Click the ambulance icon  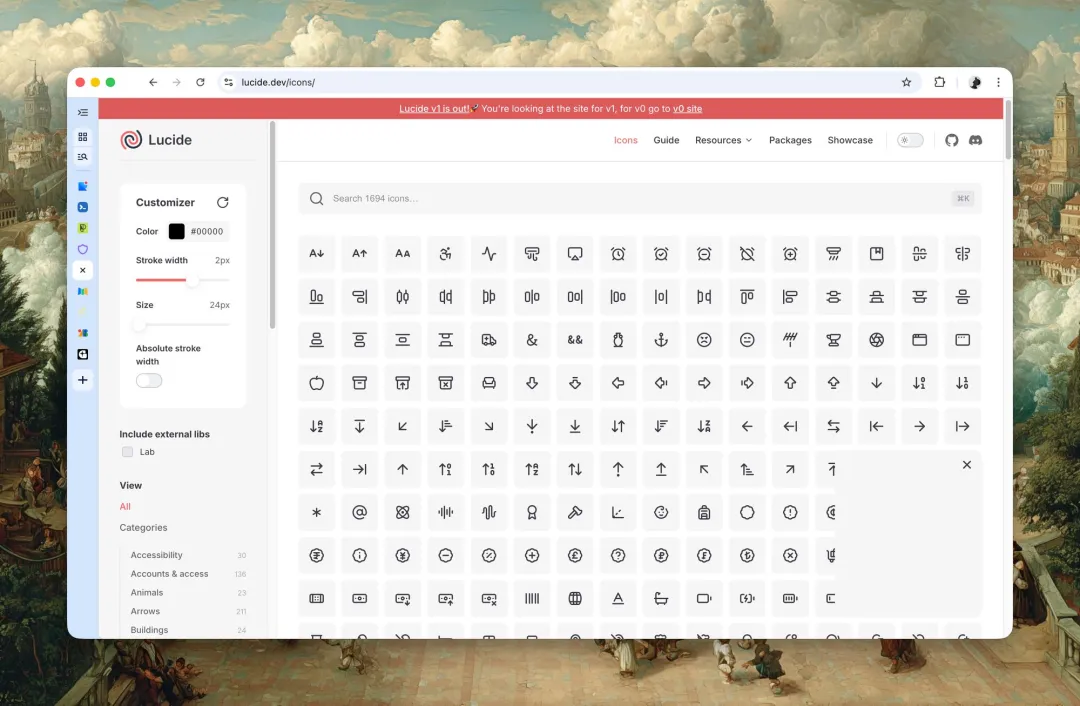tap(489, 340)
